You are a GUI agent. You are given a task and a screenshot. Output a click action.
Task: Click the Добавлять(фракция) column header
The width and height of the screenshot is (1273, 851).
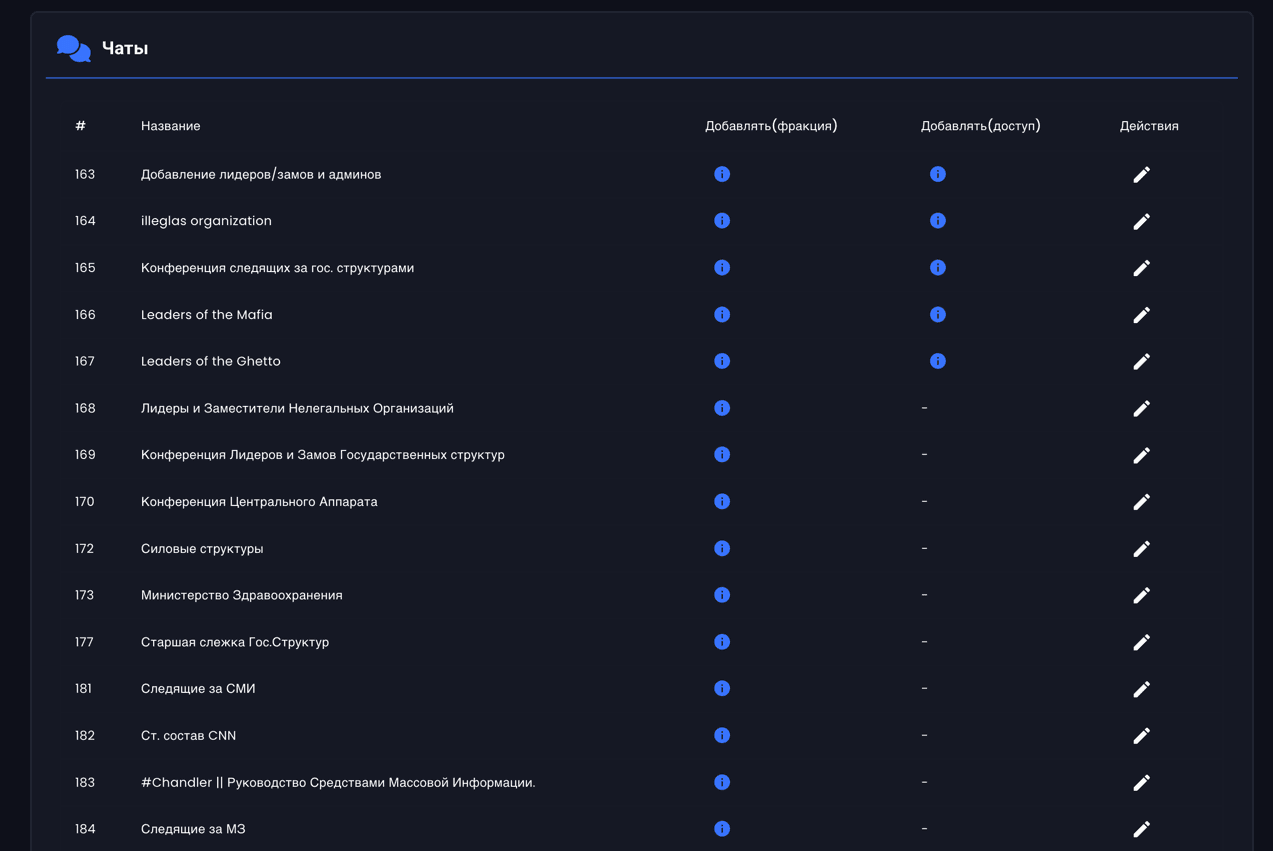click(x=771, y=126)
